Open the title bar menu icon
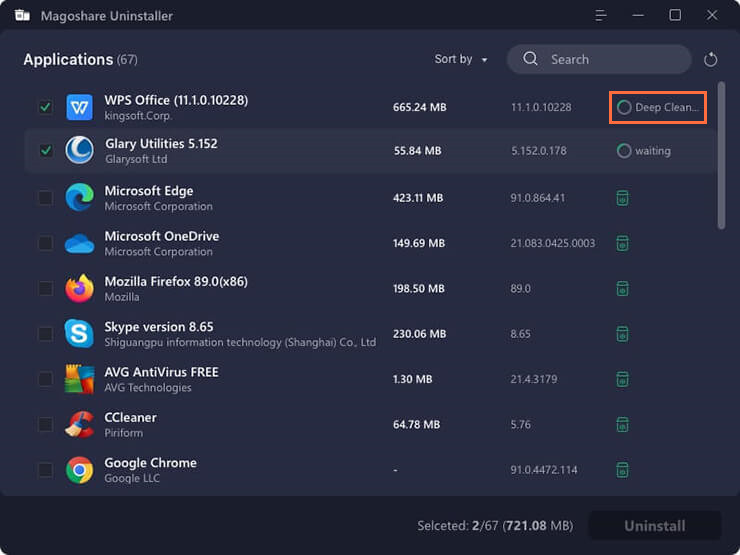Image resolution: width=740 pixels, height=555 pixels. pos(600,16)
